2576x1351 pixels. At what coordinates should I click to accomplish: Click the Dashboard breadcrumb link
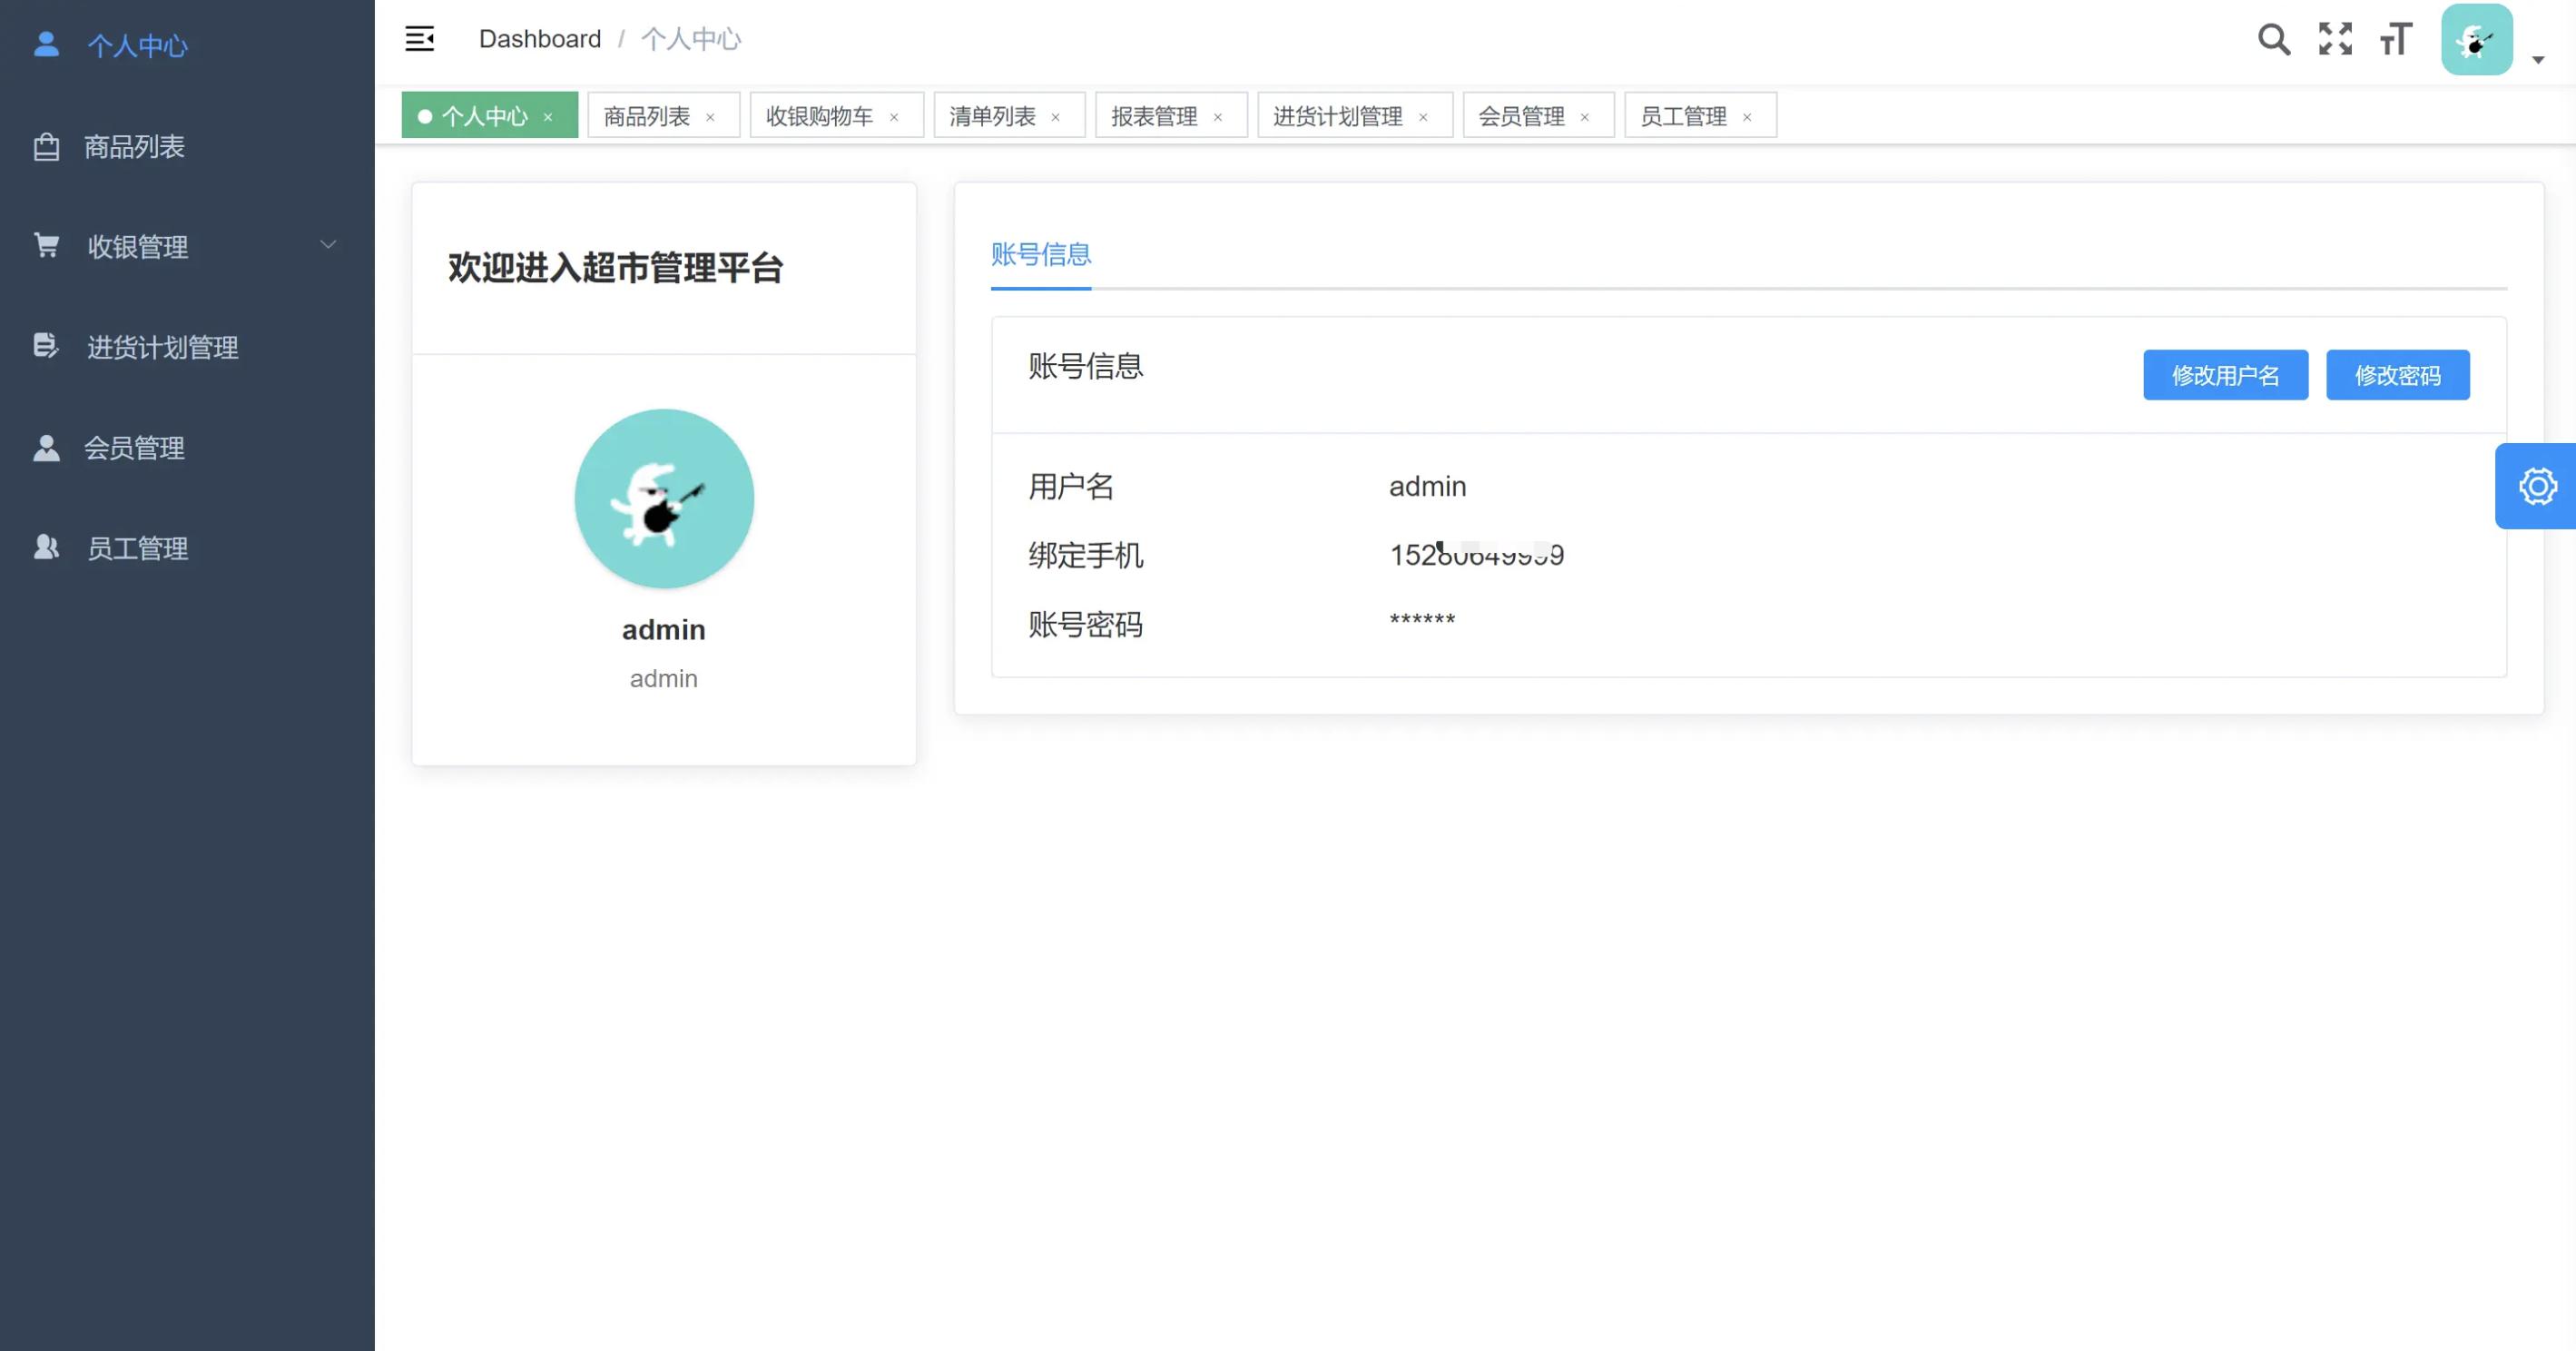pyautogui.click(x=539, y=39)
